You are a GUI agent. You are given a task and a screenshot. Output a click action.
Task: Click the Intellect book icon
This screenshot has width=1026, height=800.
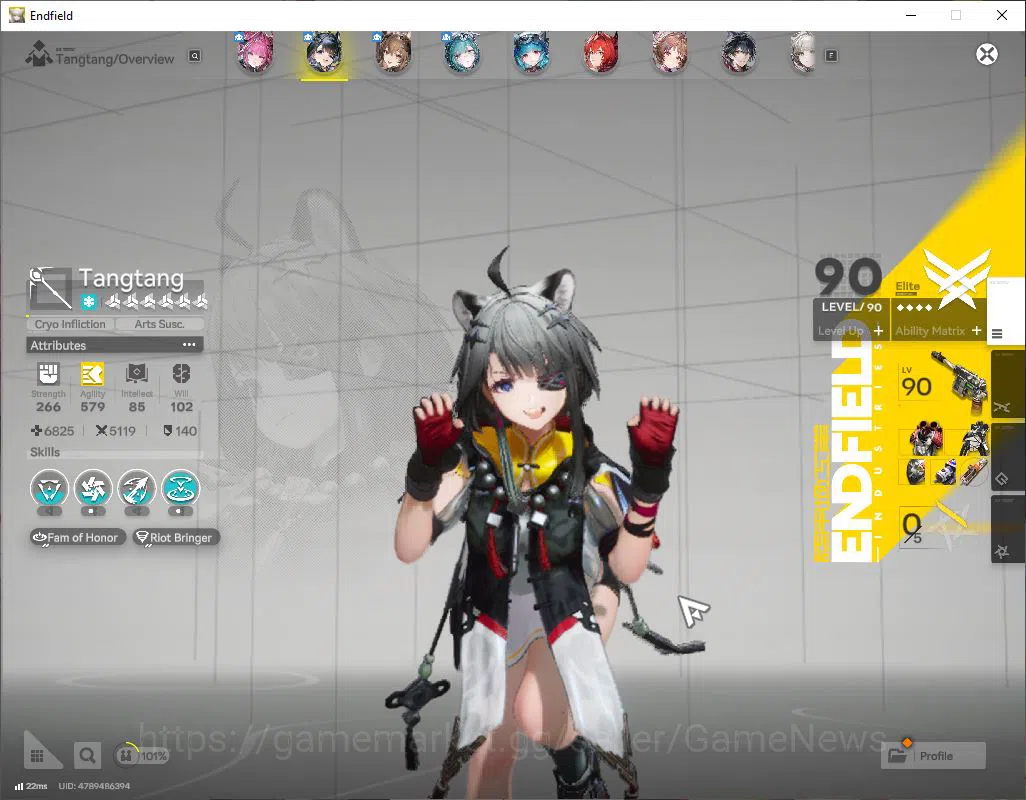[137, 374]
